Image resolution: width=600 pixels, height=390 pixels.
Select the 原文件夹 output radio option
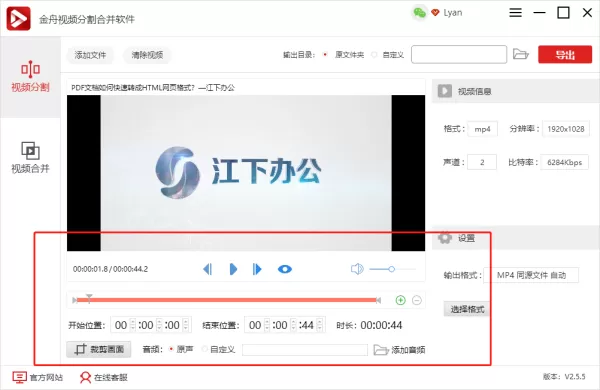[x=324, y=55]
